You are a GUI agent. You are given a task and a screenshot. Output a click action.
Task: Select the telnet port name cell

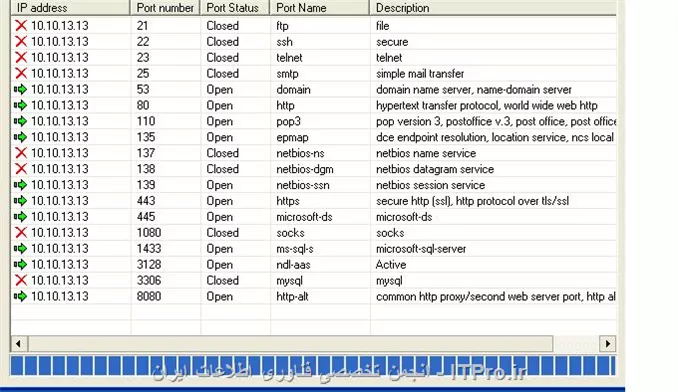289,58
